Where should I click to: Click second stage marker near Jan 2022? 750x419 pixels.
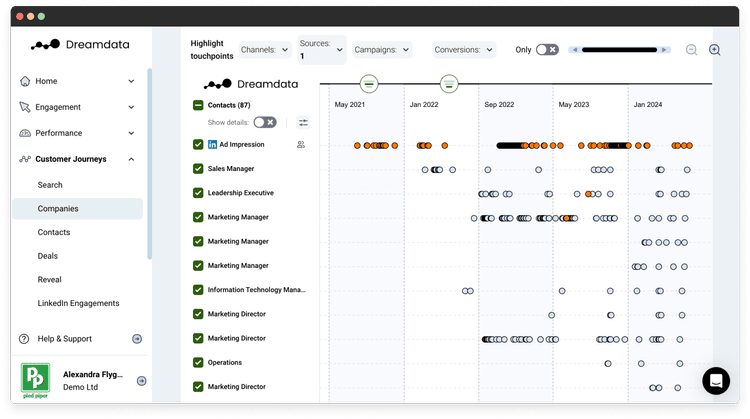pos(449,84)
